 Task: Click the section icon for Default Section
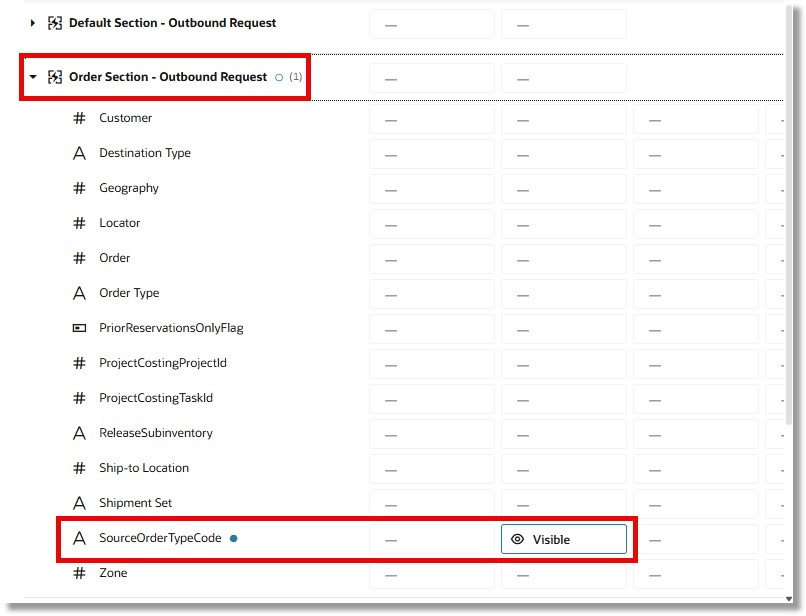(54, 23)
